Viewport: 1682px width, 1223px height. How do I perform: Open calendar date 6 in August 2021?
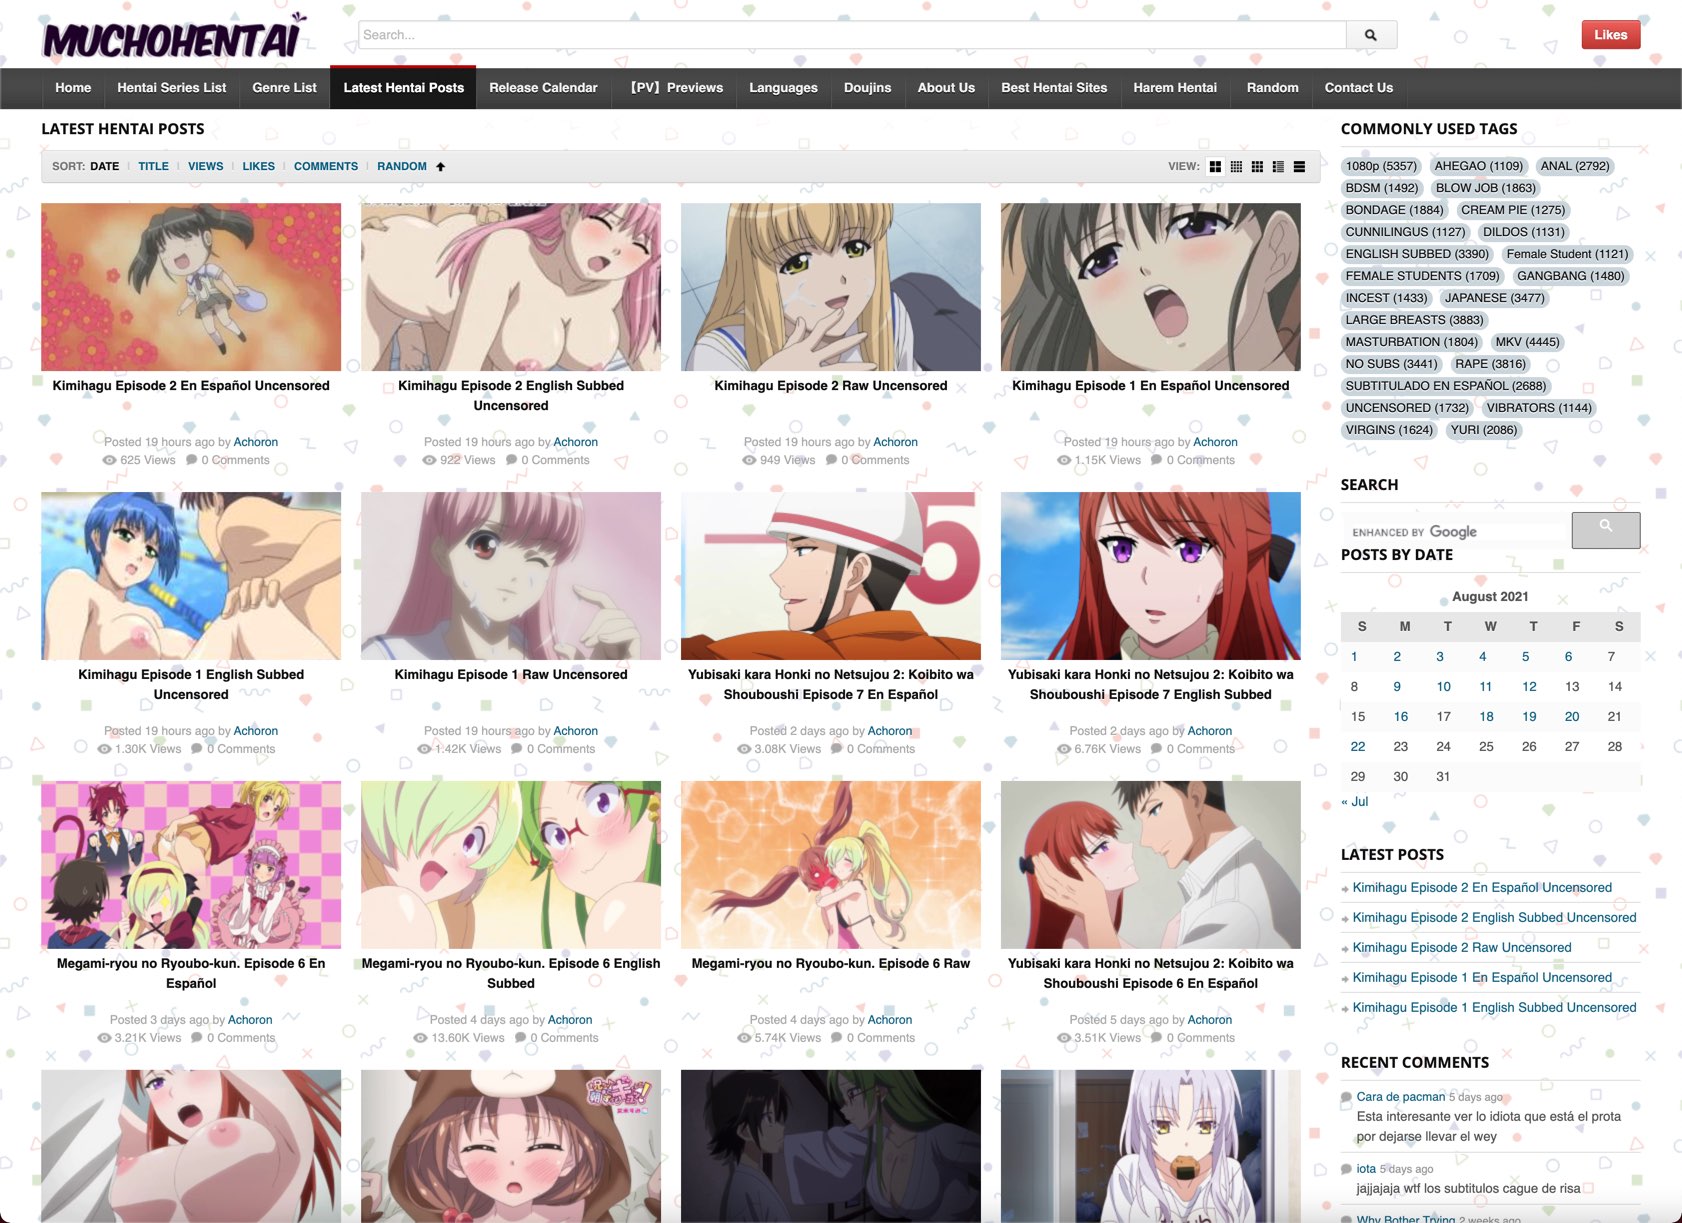[x=1568, y=656]
